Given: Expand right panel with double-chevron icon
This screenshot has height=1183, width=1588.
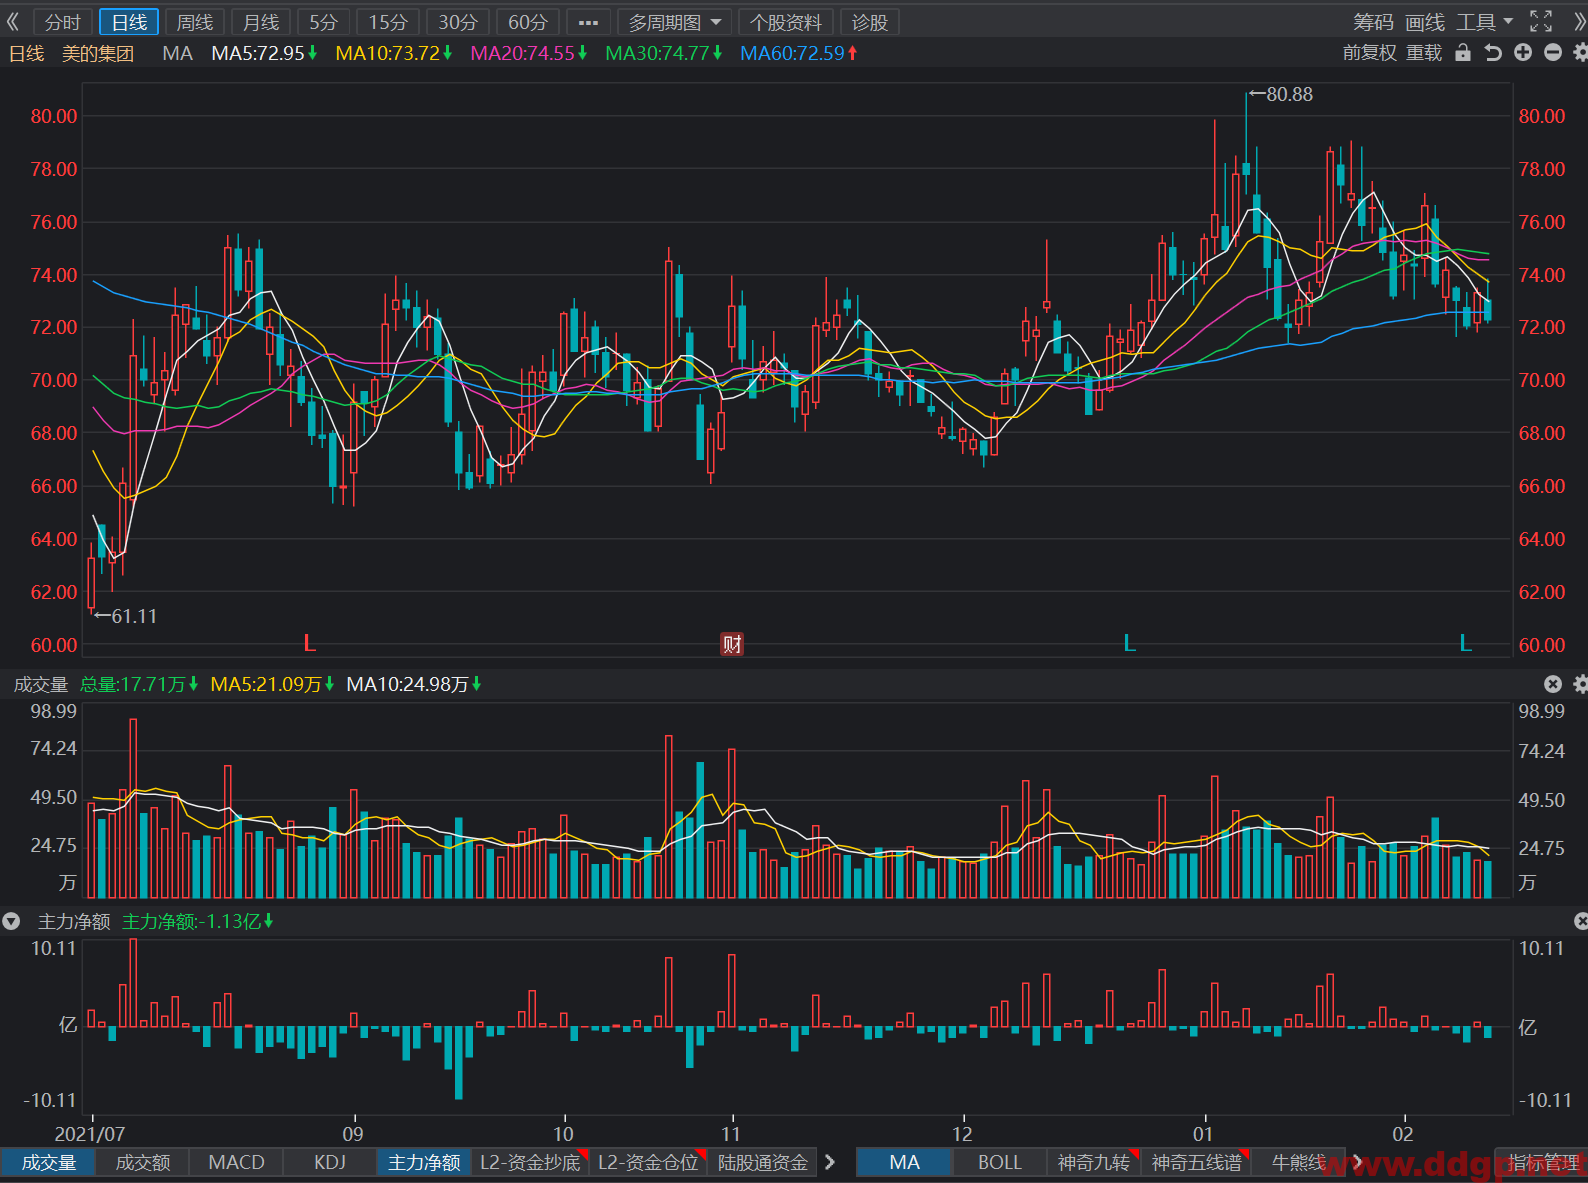Looking at the screenshot, I should pyautogui.click(x=1579, y=22).
